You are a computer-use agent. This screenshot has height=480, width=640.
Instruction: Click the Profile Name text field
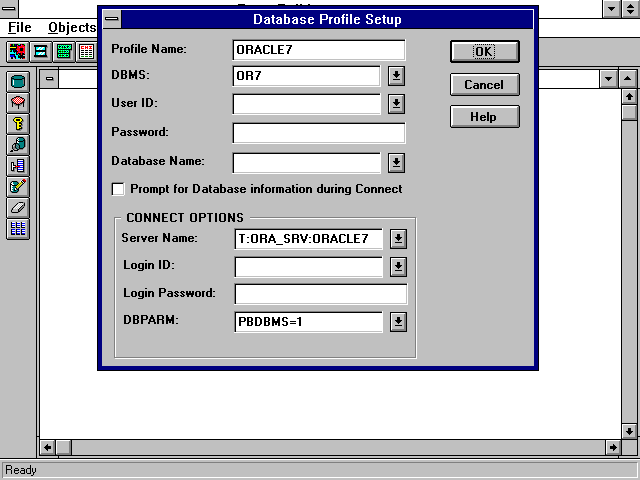pyautogui.click(x=318, y=50)
